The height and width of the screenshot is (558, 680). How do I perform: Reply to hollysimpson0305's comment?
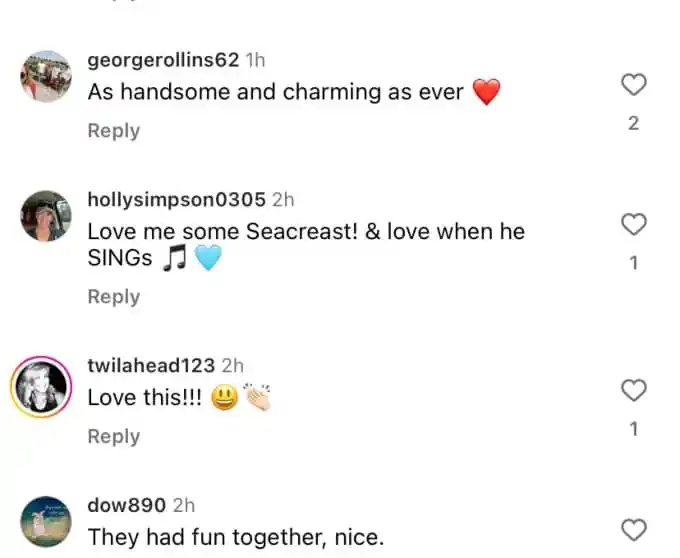(114, 297)
